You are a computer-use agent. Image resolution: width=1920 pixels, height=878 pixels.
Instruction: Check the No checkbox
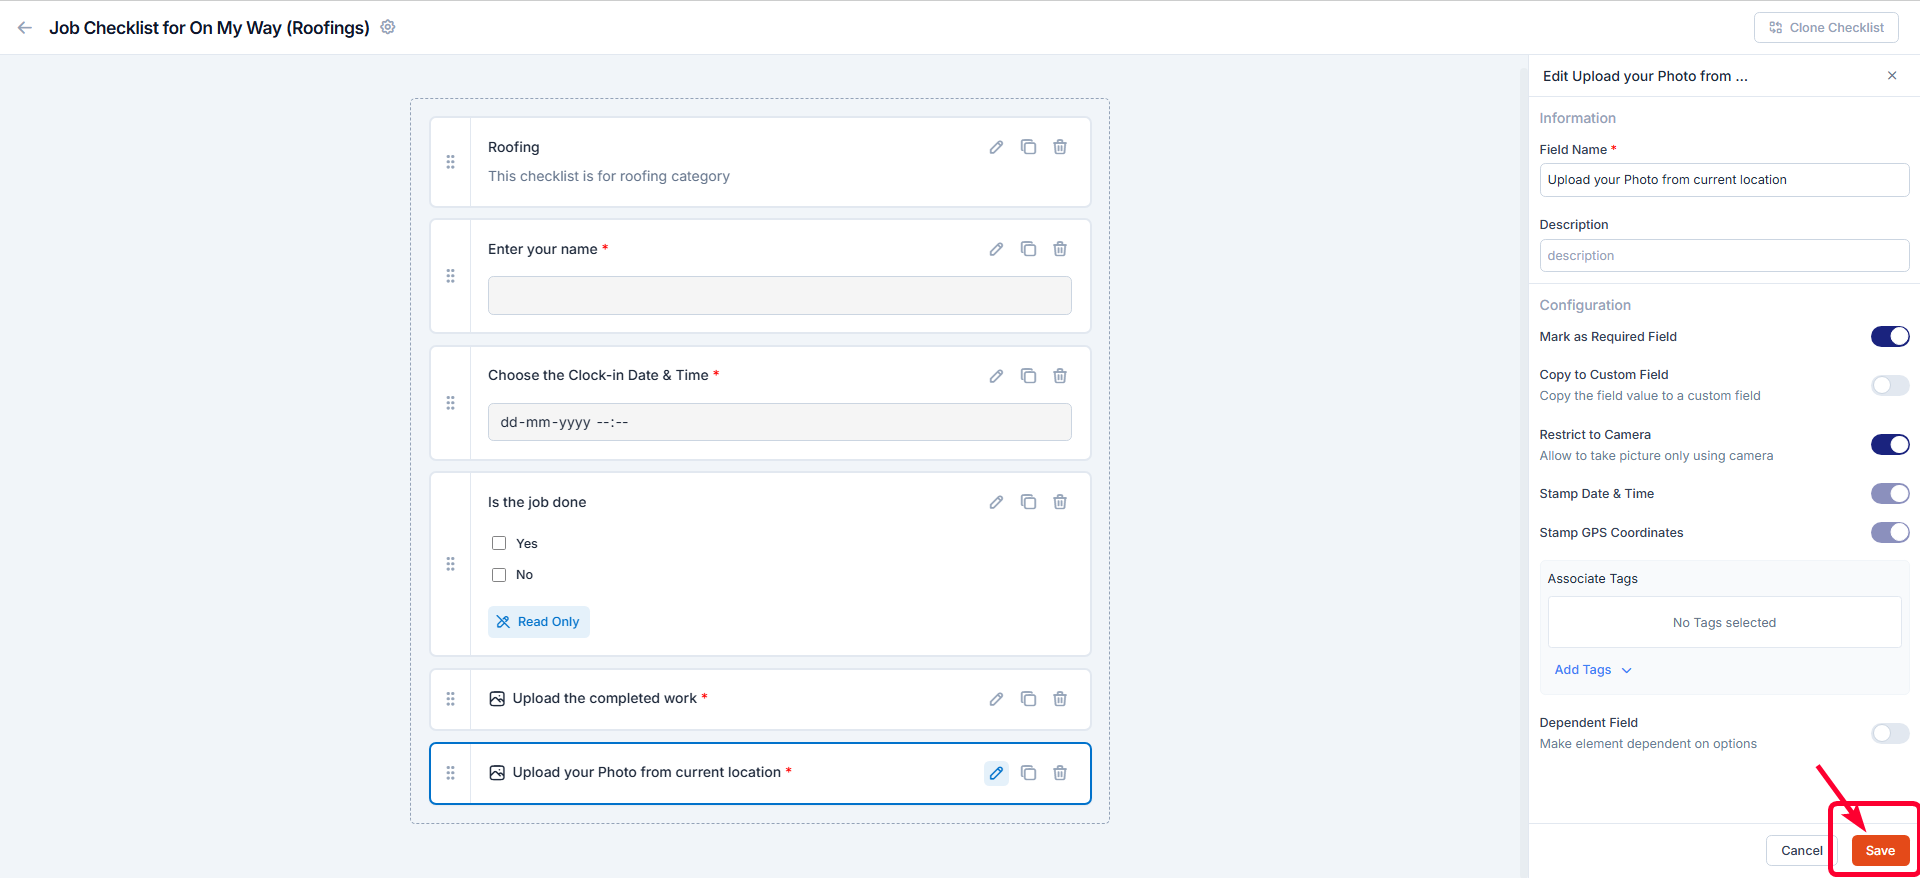click(x=499, y=575)
